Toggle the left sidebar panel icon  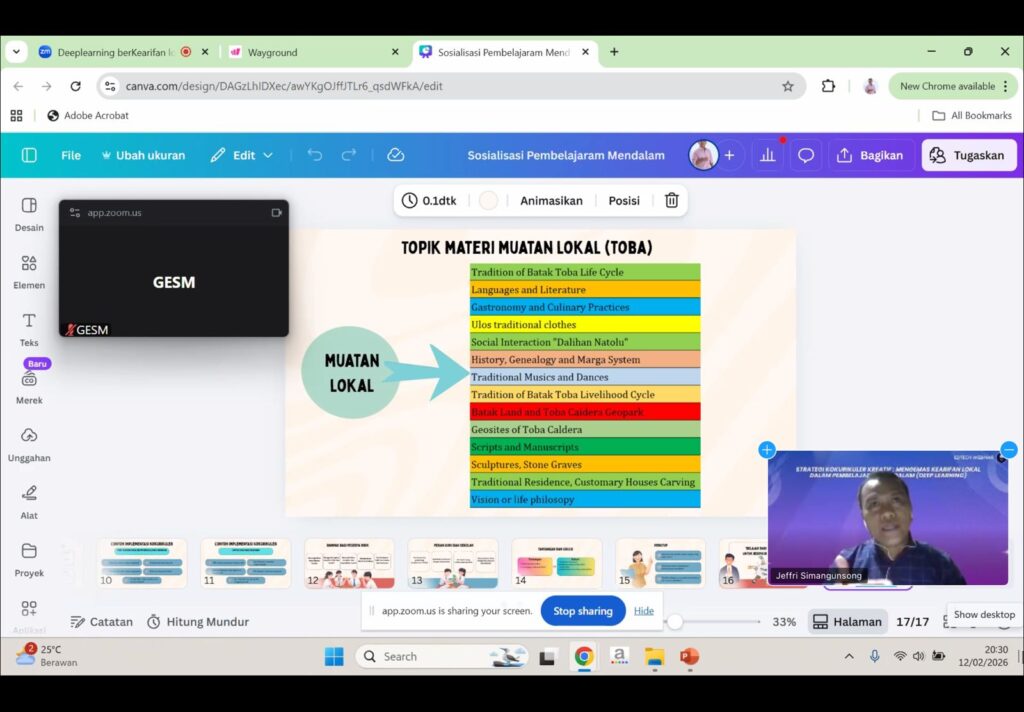pyautogui.click(x=29, y=155)
